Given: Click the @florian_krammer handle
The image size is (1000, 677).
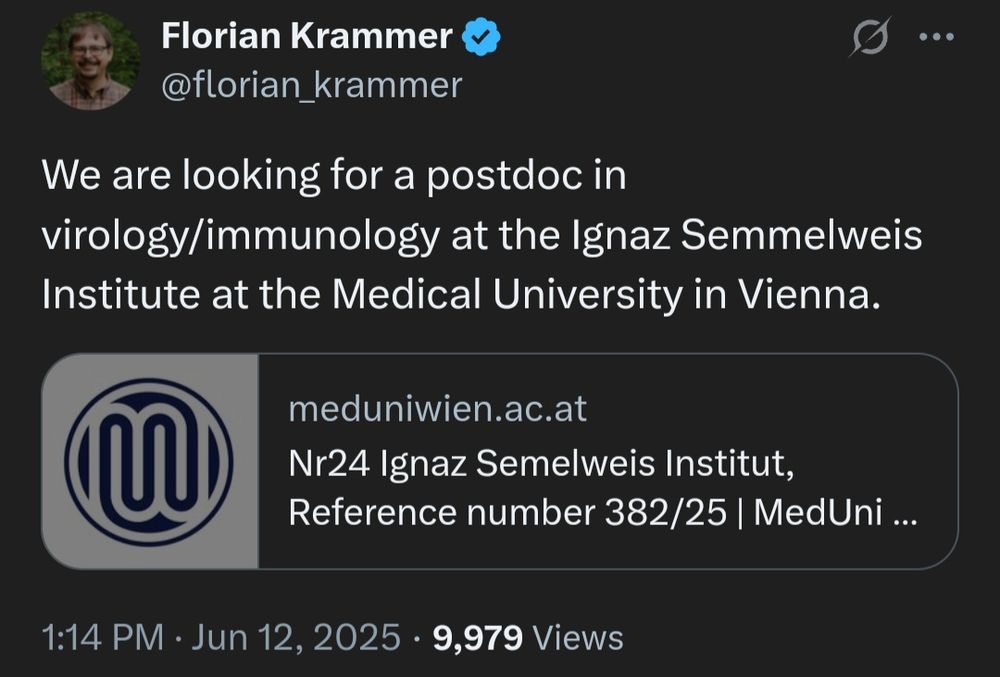Looking at the screenshot, I should pos(308,85).
